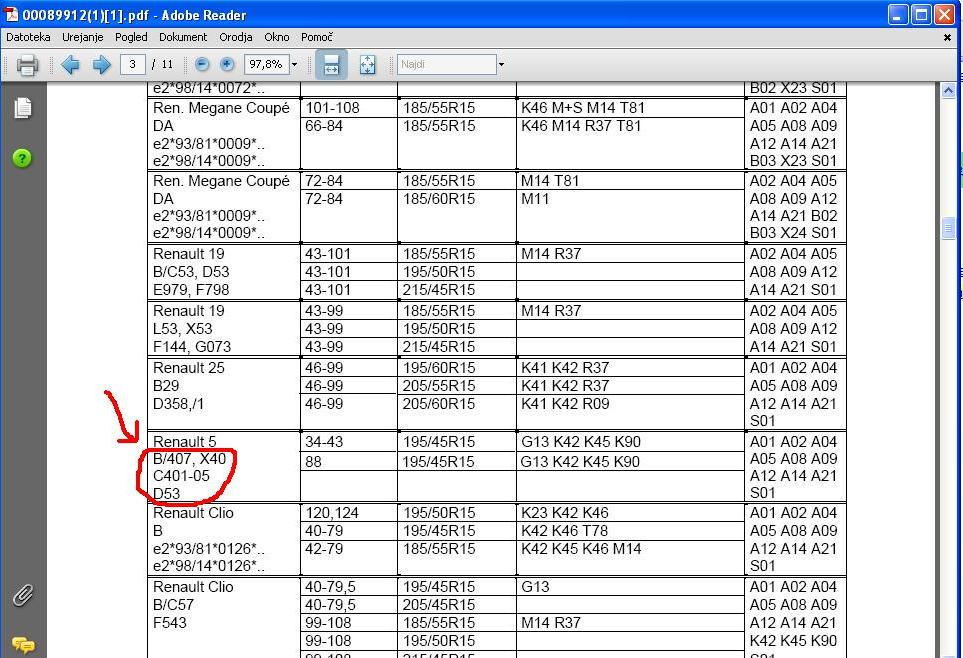Open Najdi search options dropdown arrow
The height and width of the screenshot is (658, 963).
point(501,65)
